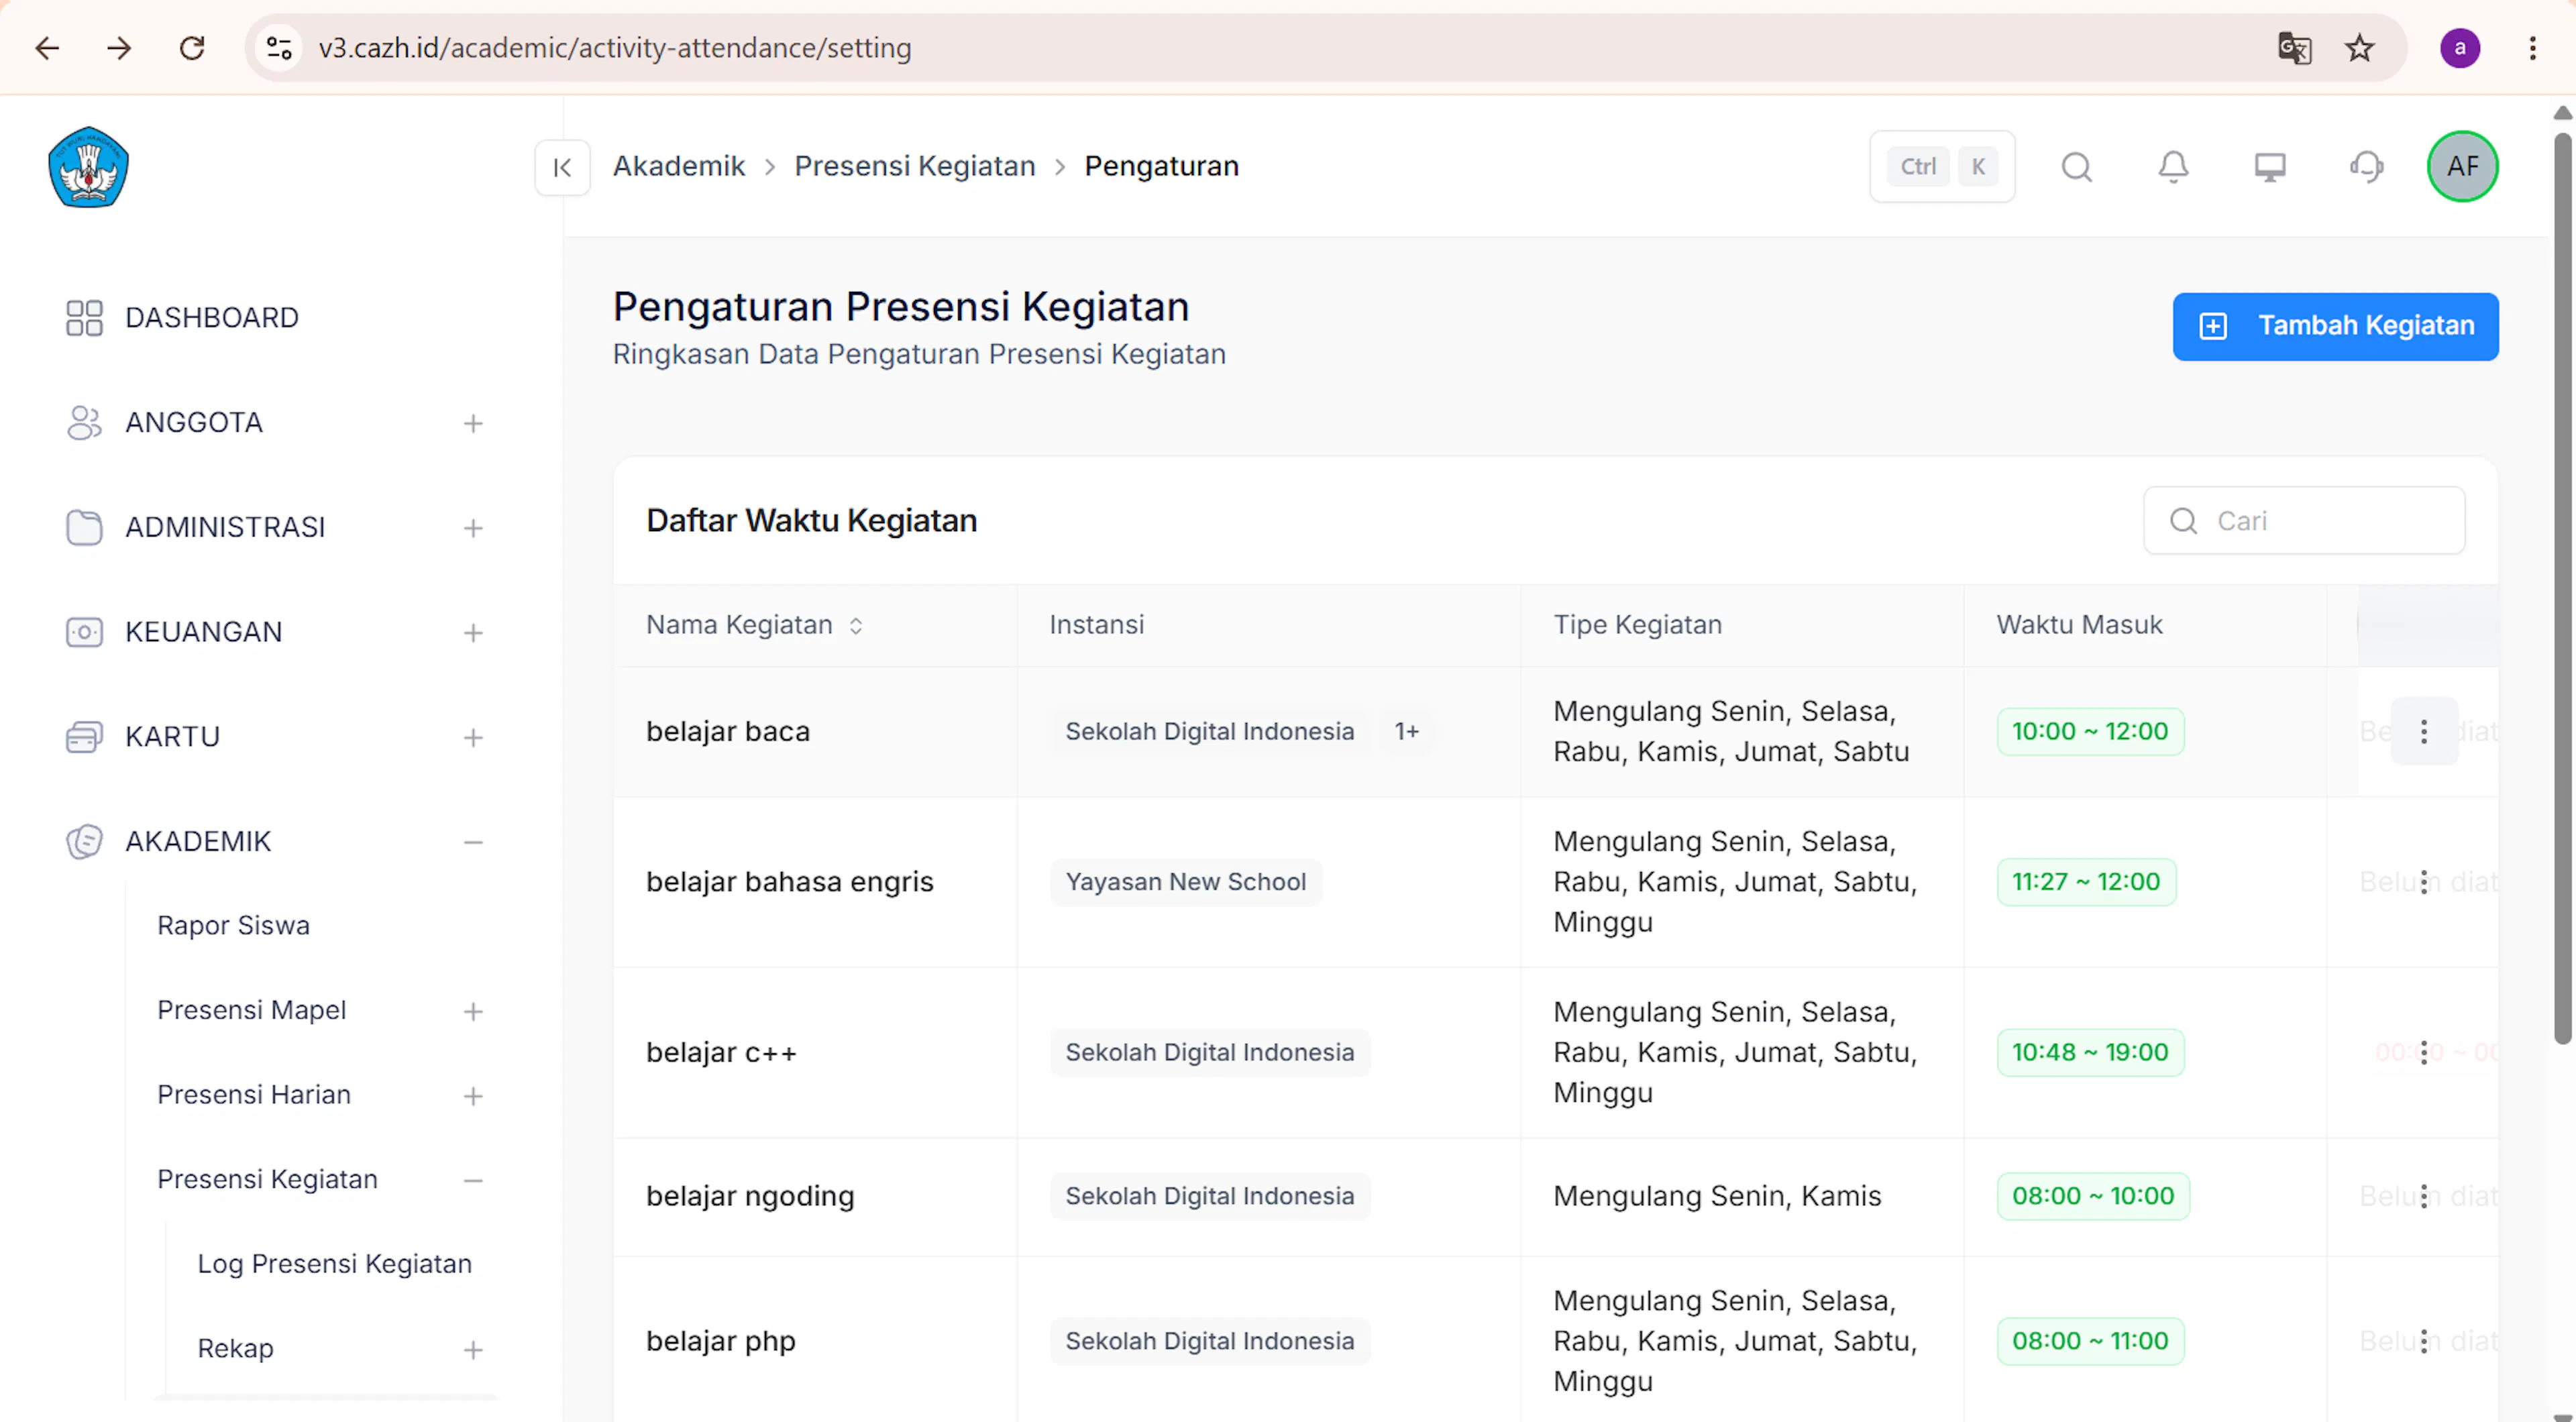Expand the KEUANGAN menu
This screenshot has height=1422, width=2576.
(x=473, y=633)
